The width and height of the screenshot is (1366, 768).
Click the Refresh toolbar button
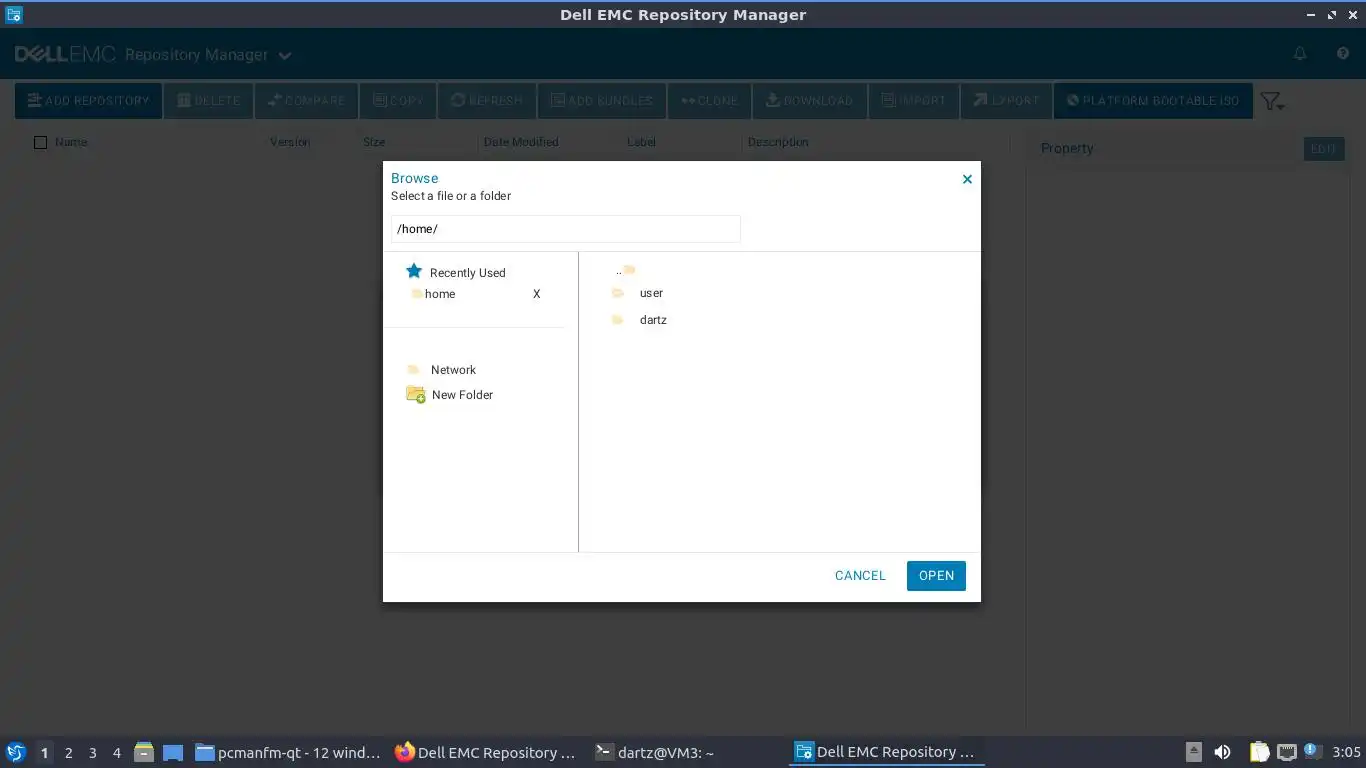487,100
